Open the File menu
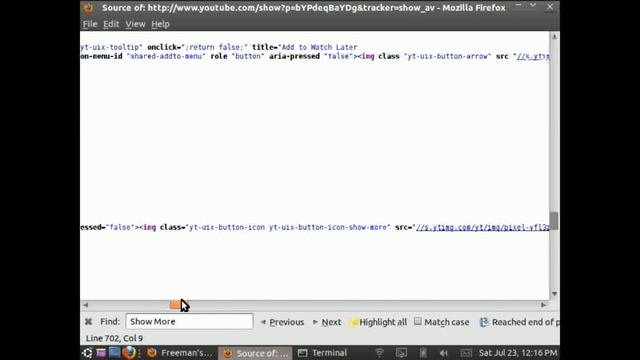640x360 pixels. coord(90,24)
